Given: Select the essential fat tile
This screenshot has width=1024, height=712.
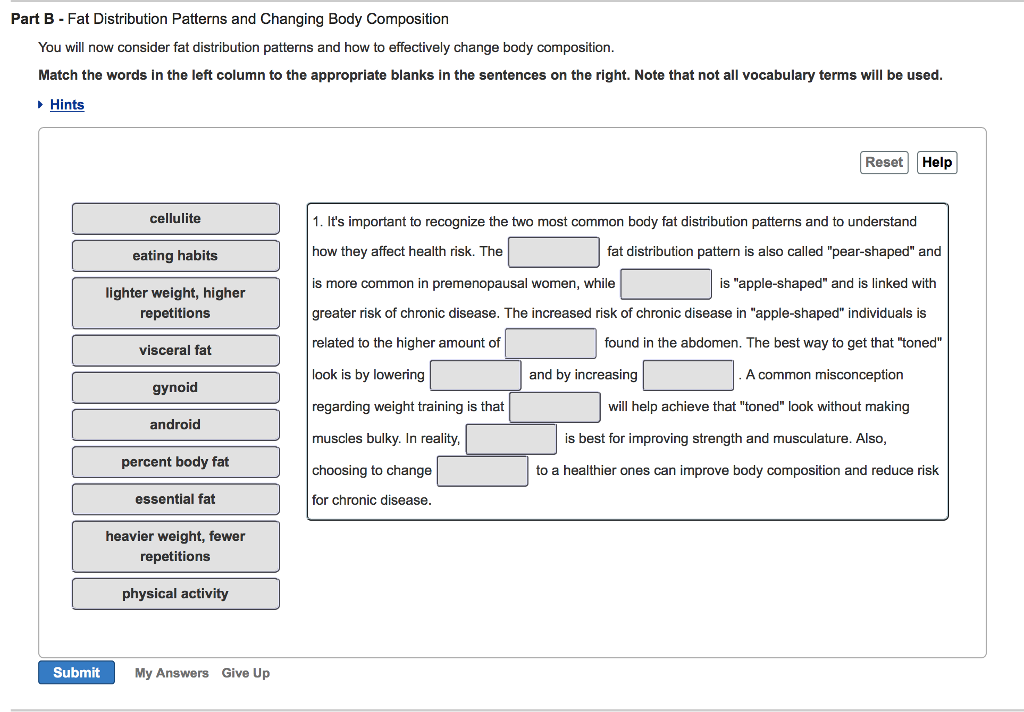Looking at the screenshot, I should (175, 498).
